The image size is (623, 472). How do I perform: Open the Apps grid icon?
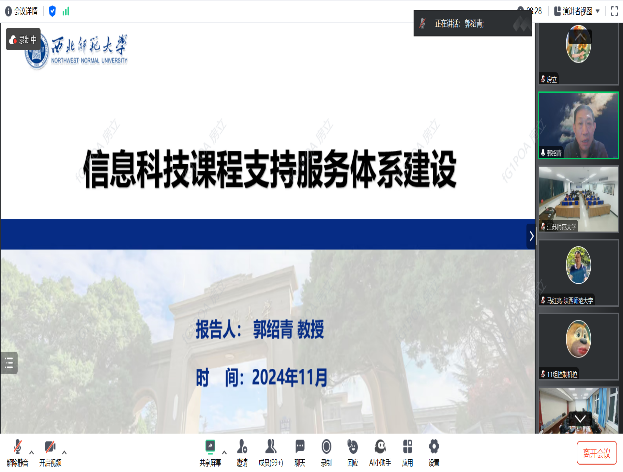tap(407, 447)
